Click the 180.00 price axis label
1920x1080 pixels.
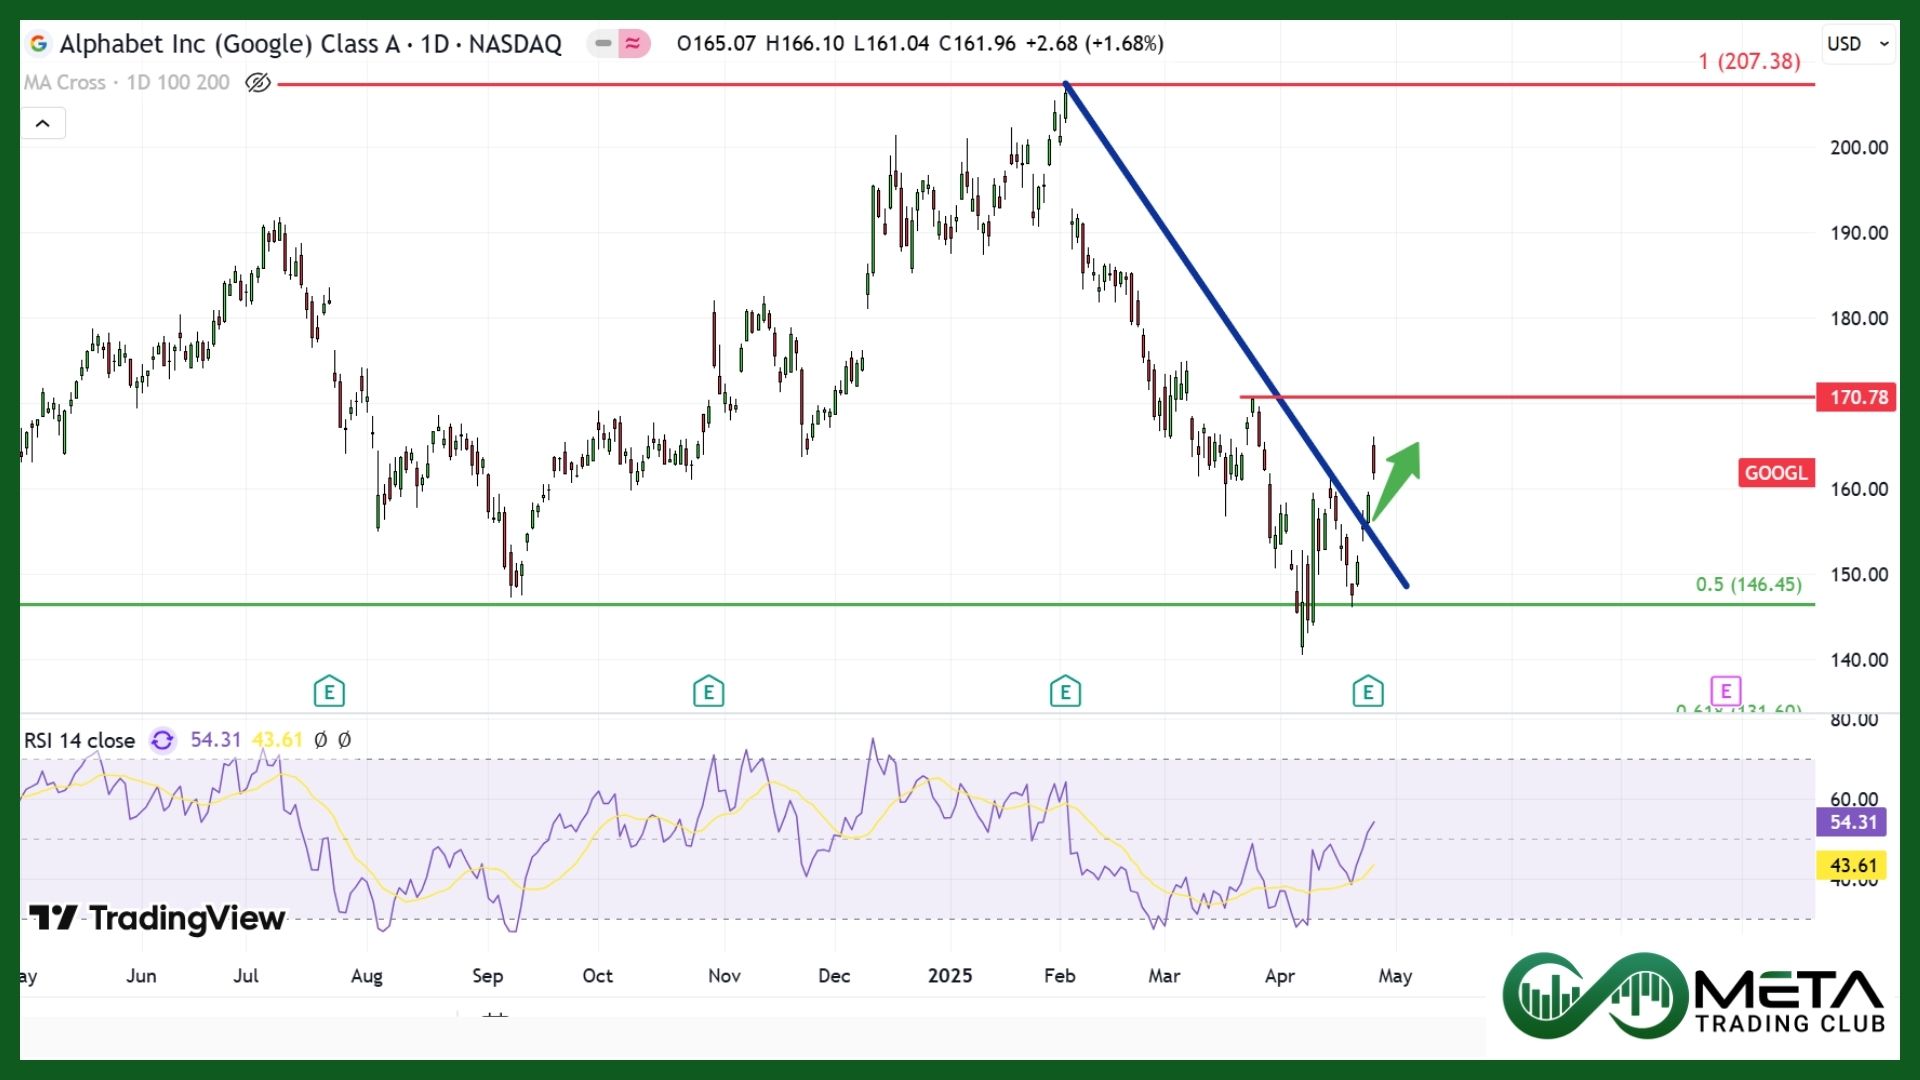point(1859,319)
